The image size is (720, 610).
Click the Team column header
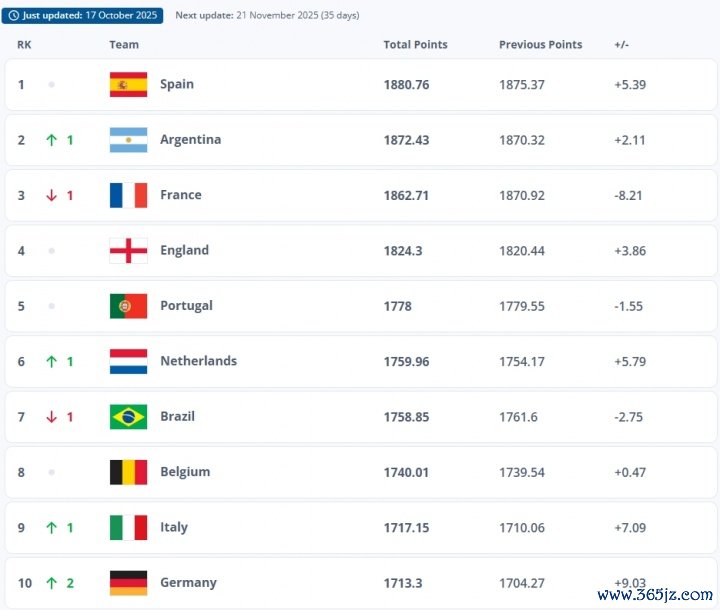(x=124, y=45)
